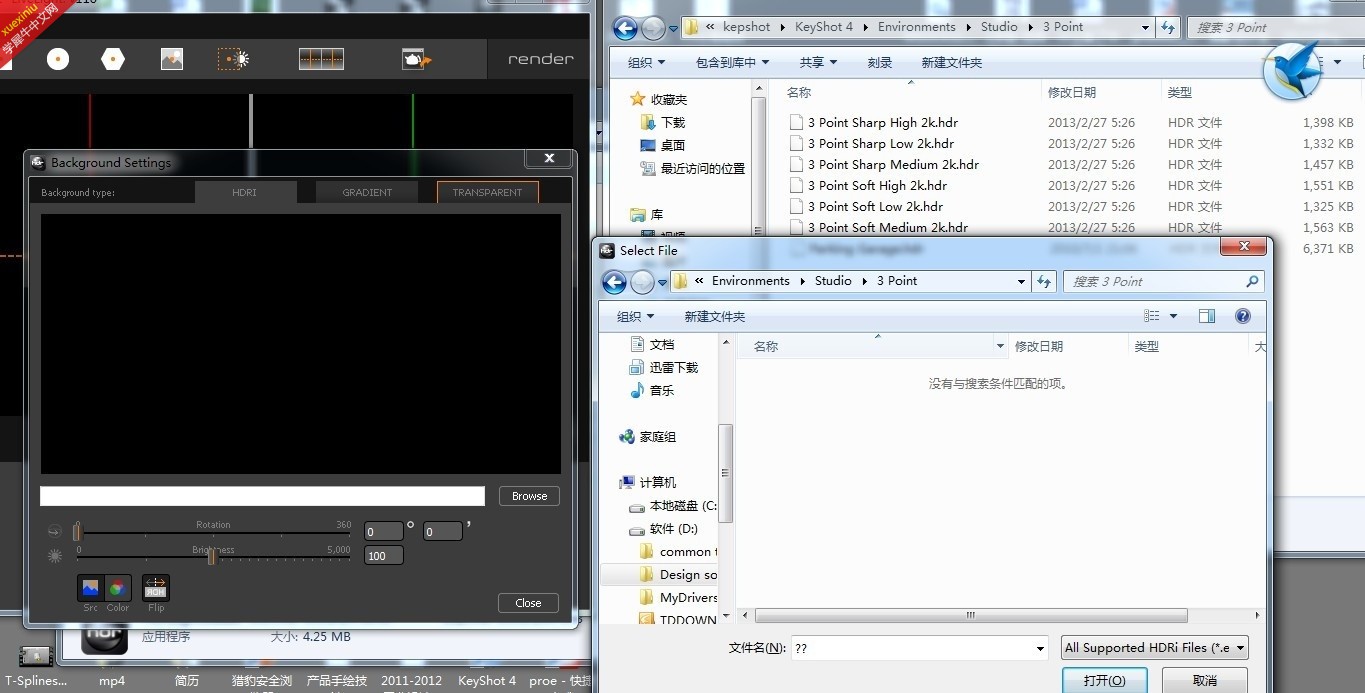Toggle preview pane icon in Select File dialog
Screen dimensions: 1365x693
(1207, 316)
